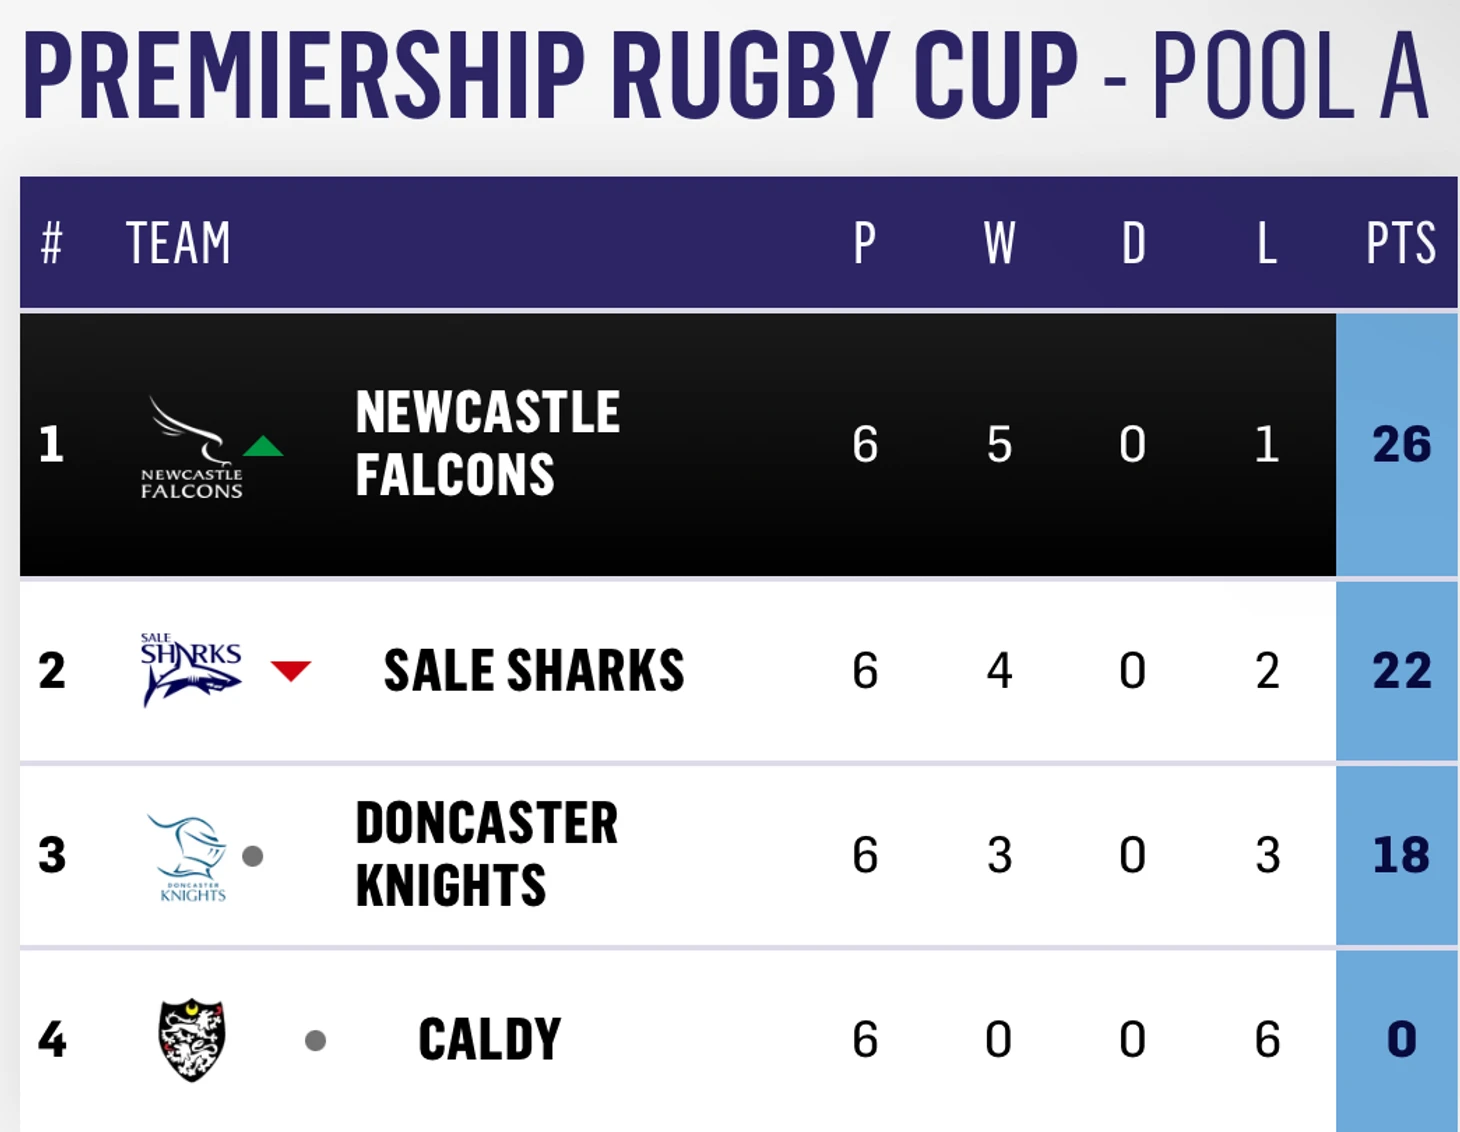1460x1132 pixels.
Task: Click the Sale Sharks team logo
Action: 191,669
